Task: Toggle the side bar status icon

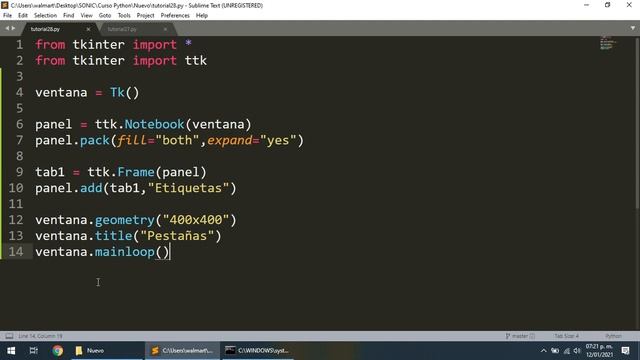Action: point(9,336)
